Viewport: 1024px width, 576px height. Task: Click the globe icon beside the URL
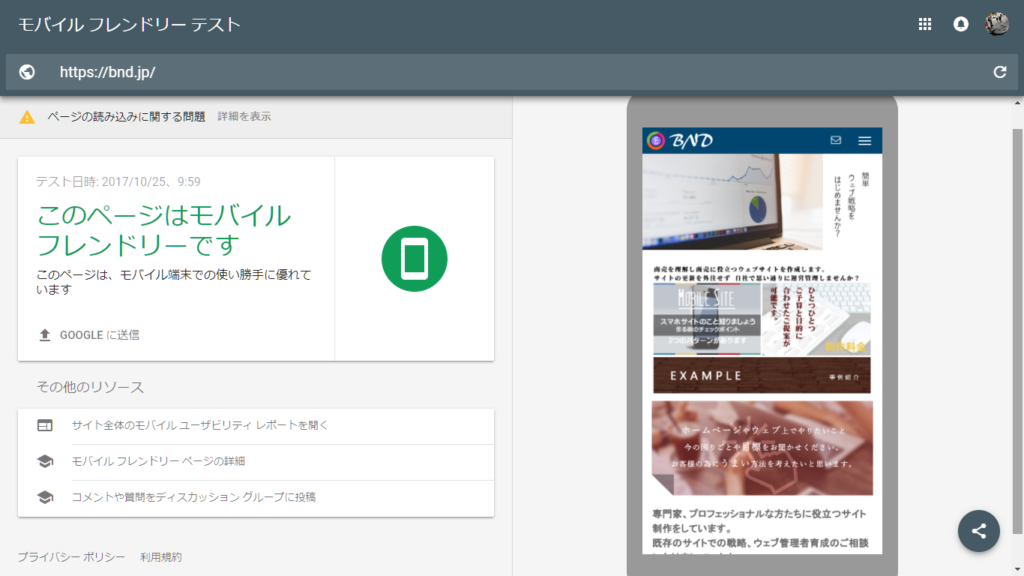click(27, 72)
